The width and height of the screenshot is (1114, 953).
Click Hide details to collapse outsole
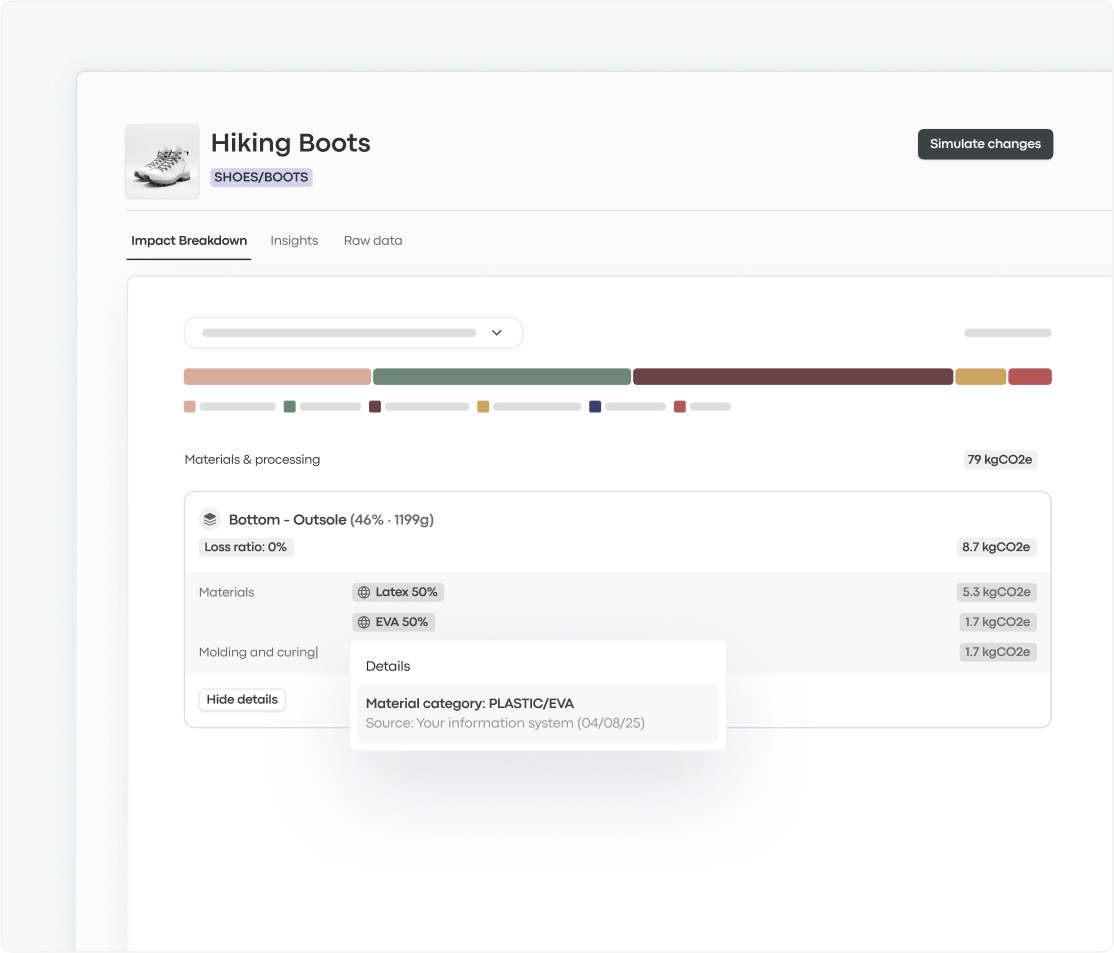click(x=242, y=700)
